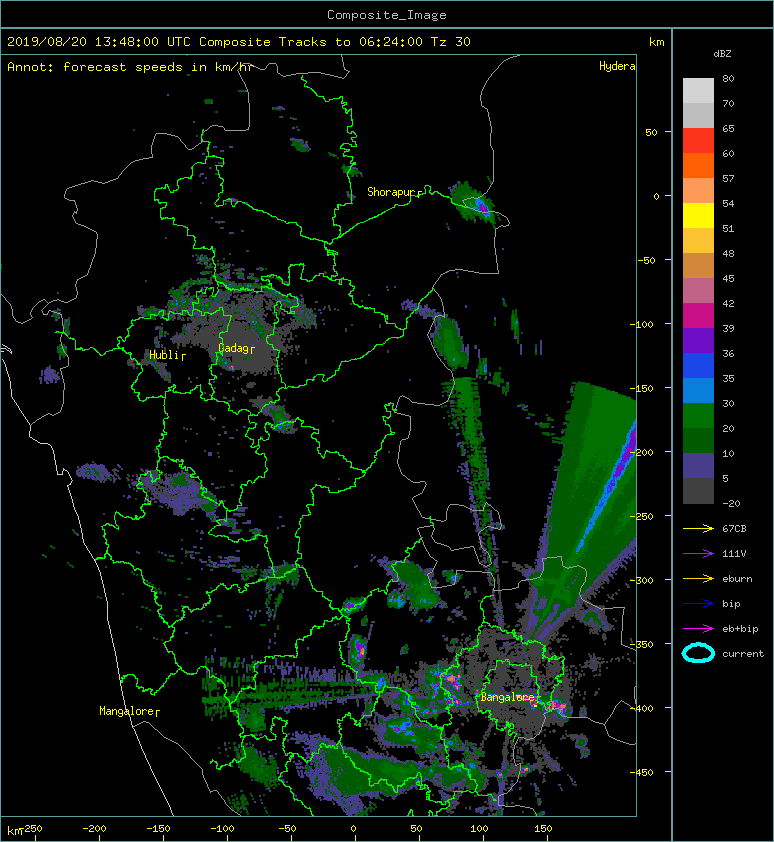The image size is (774, 842).
Task: Click the 'Hydera' city label
Action: point(617,66)
